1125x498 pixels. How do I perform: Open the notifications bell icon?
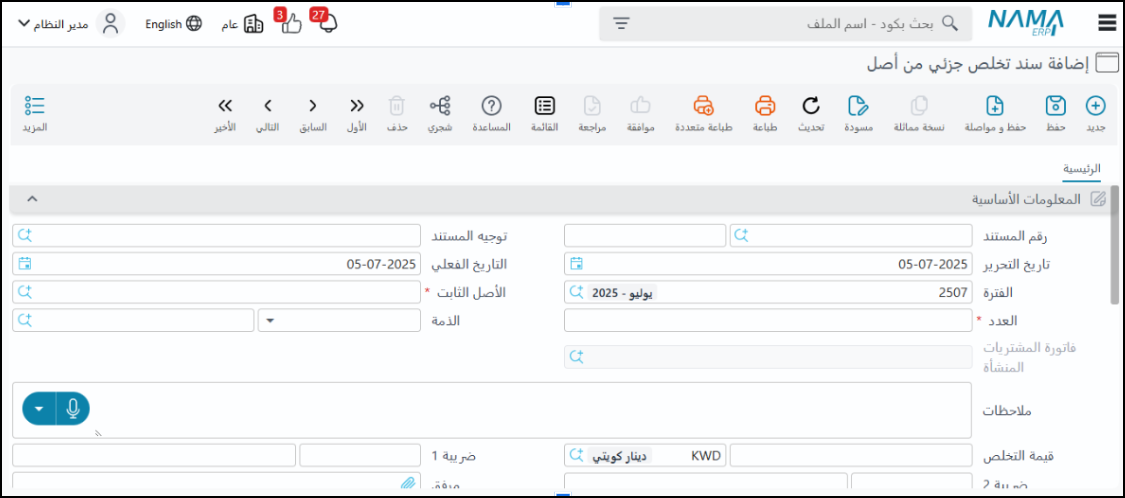[325, 24]
